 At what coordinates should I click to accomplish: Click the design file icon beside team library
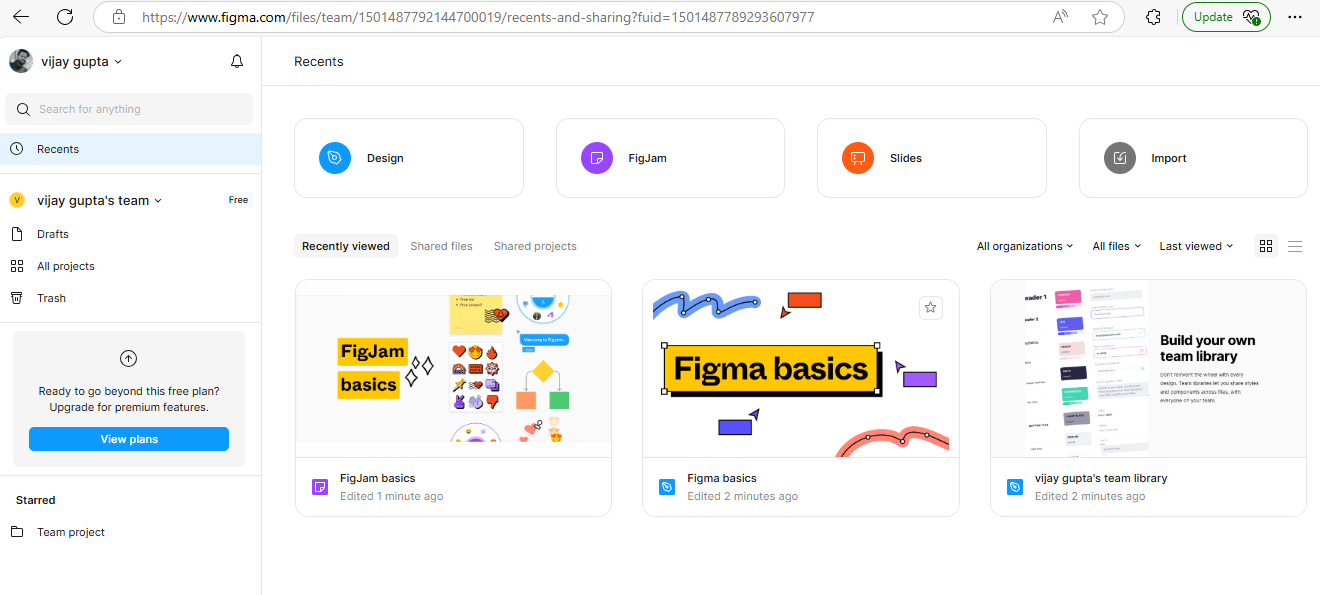click(x=1015, y=487)
